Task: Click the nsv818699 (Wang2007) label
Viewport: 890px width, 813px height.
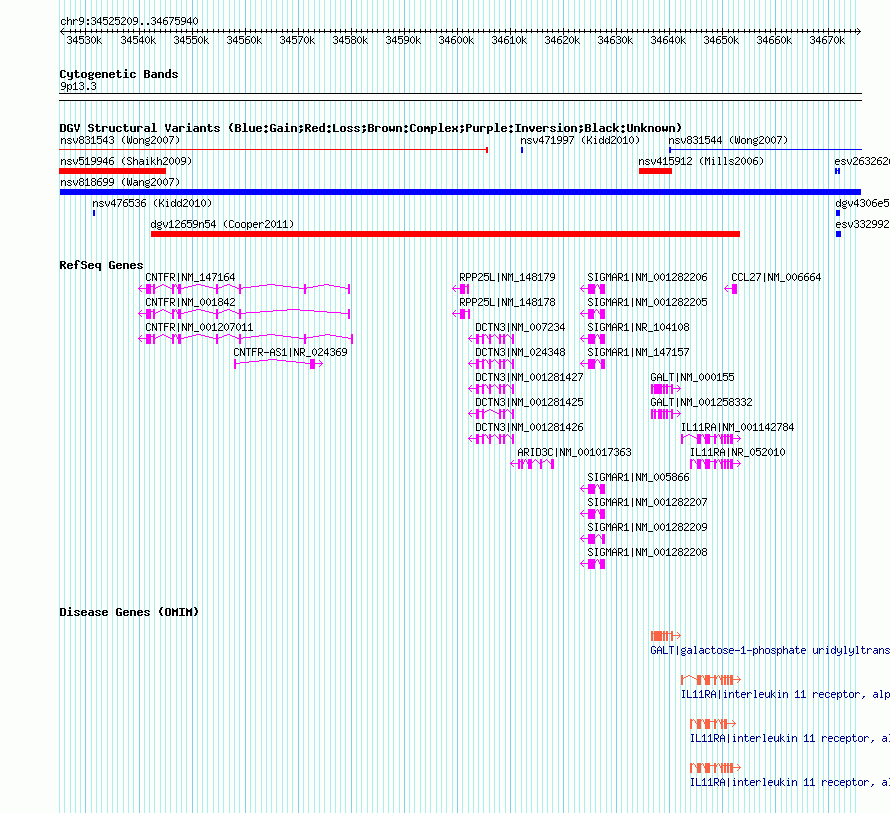Action: point(120,182)
